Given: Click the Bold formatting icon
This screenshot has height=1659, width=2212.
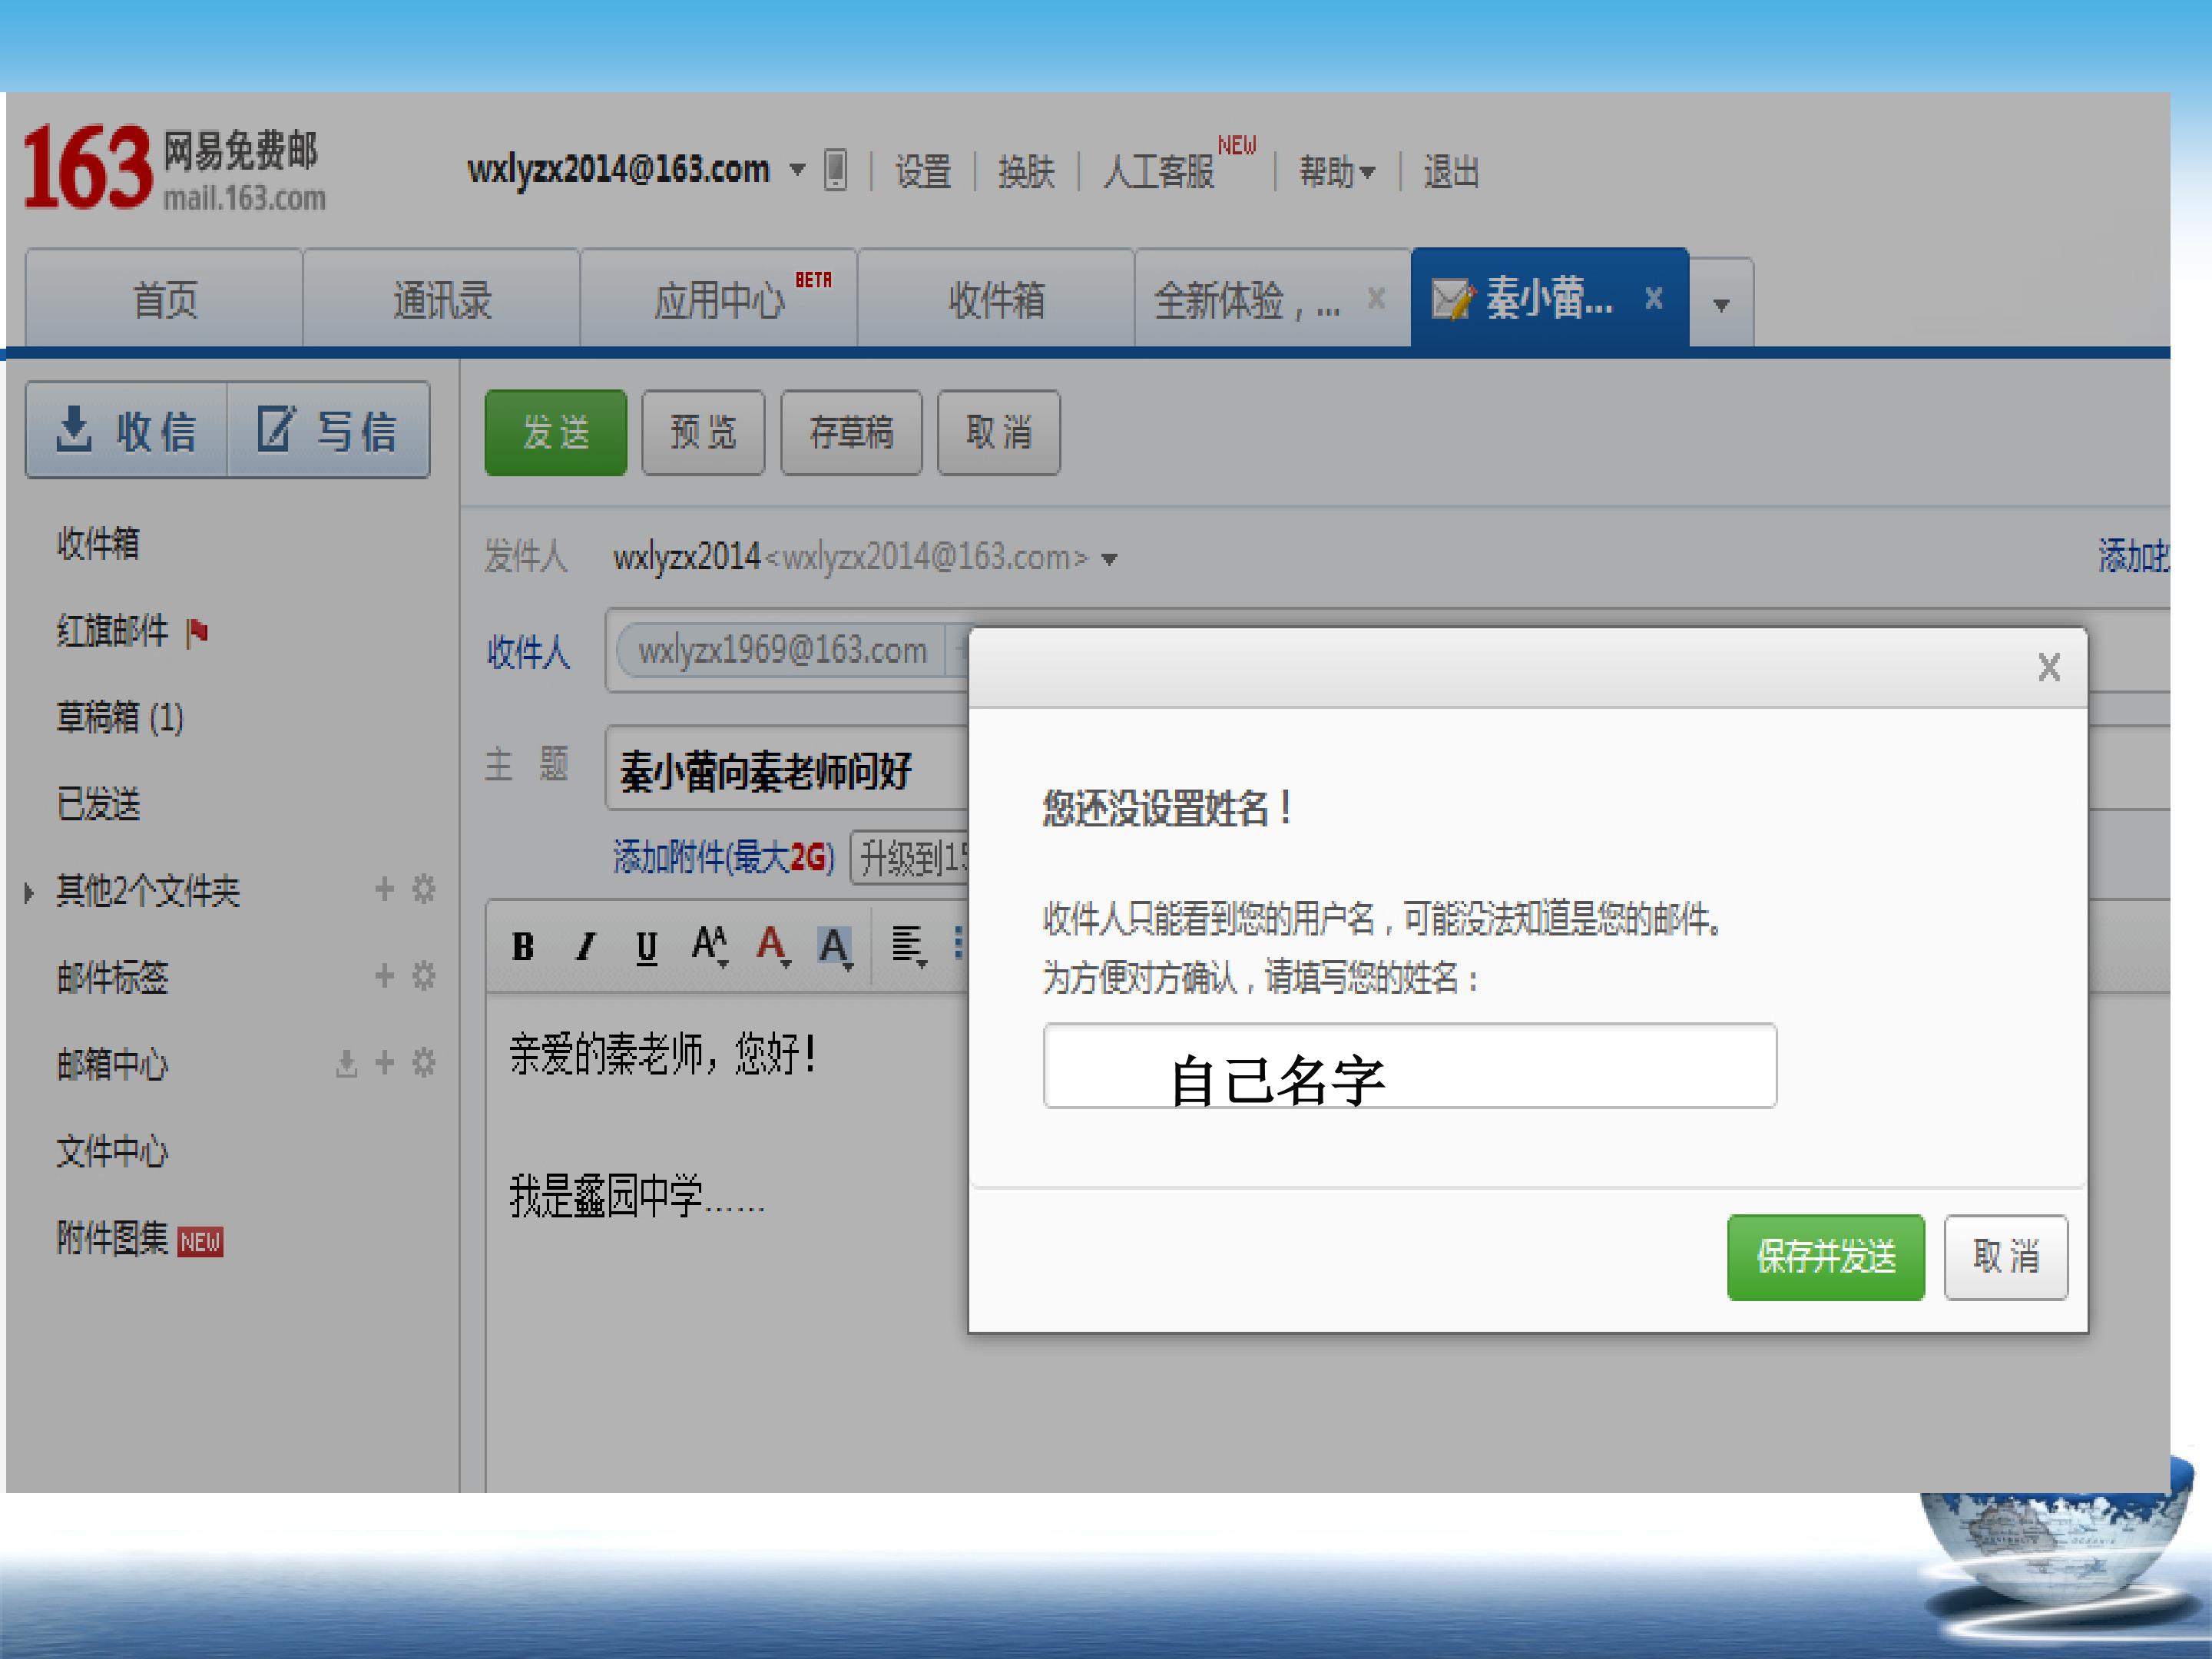Looking at the screenshot, I should tap(523, 946).
